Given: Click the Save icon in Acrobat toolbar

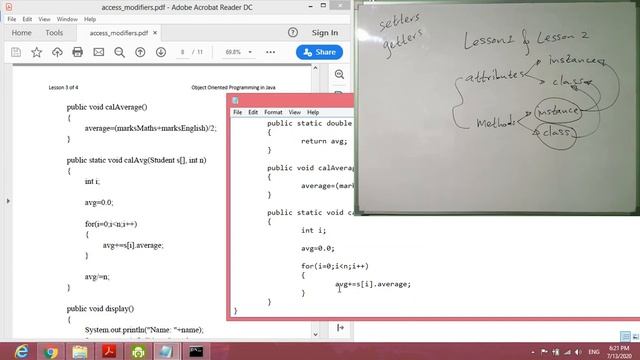Looking at the screenshot, I should pos(16,52).
